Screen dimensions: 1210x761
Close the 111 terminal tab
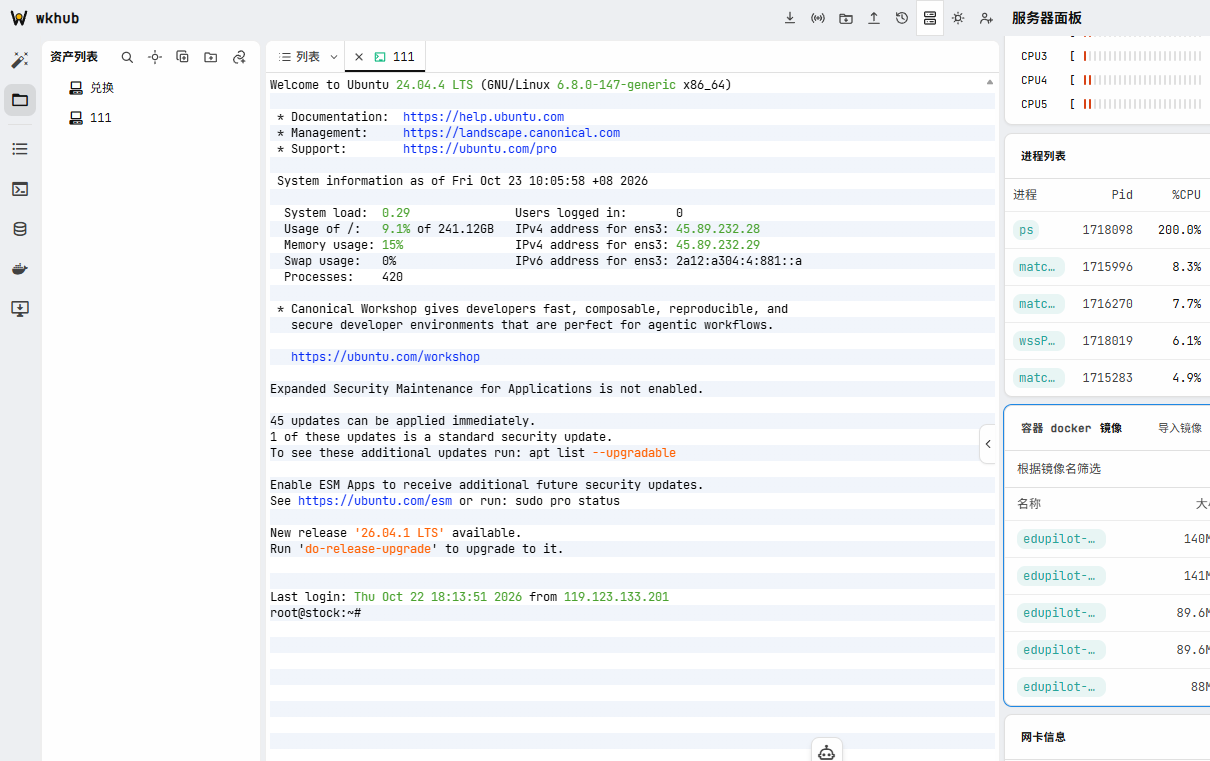[359, 57]
